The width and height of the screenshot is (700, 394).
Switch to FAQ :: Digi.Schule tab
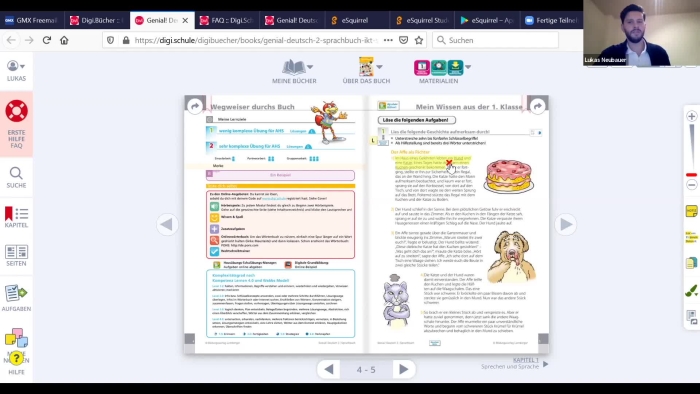(x=227, y=20)
